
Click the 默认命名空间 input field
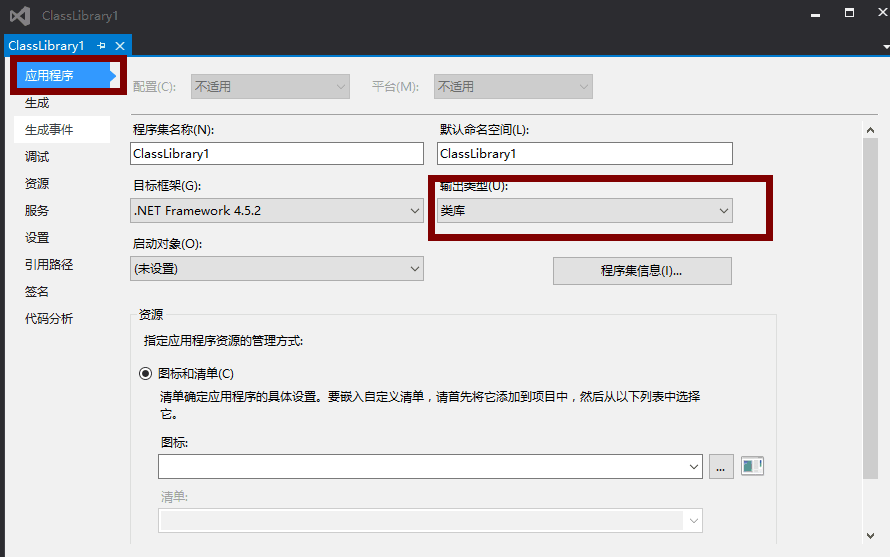pyautogui.click(x=585, y=154)
